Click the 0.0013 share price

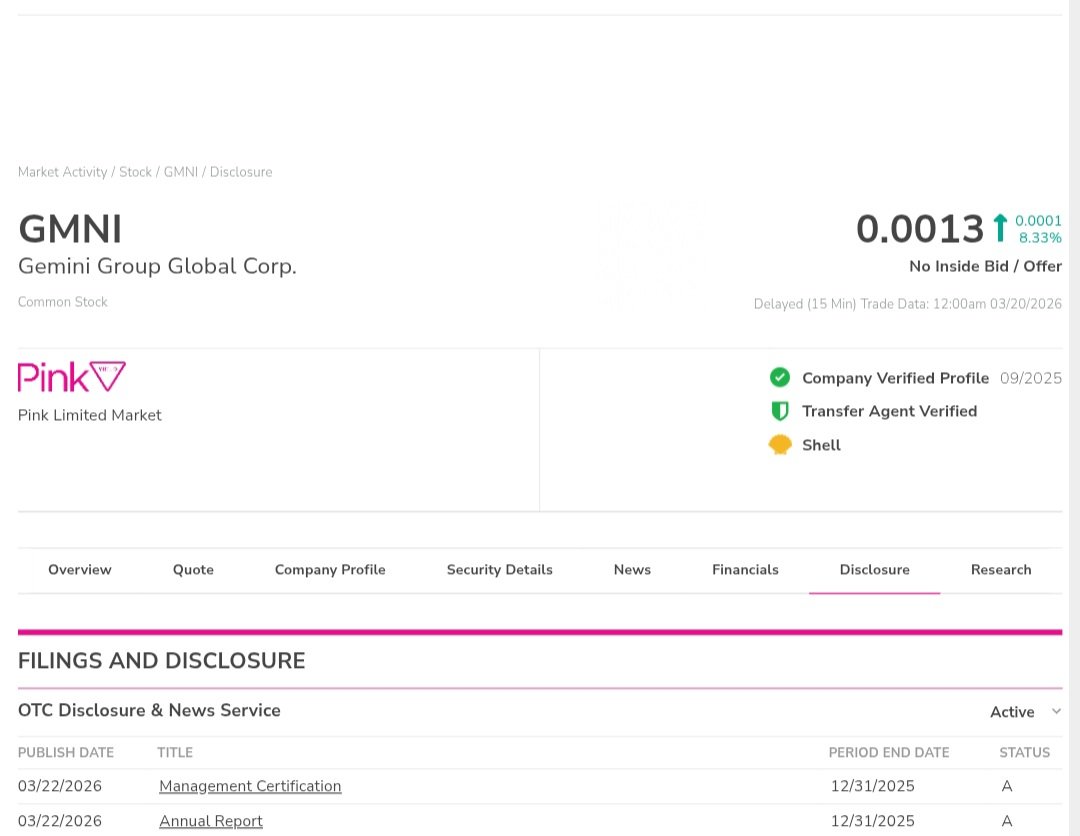pos(920,229)
